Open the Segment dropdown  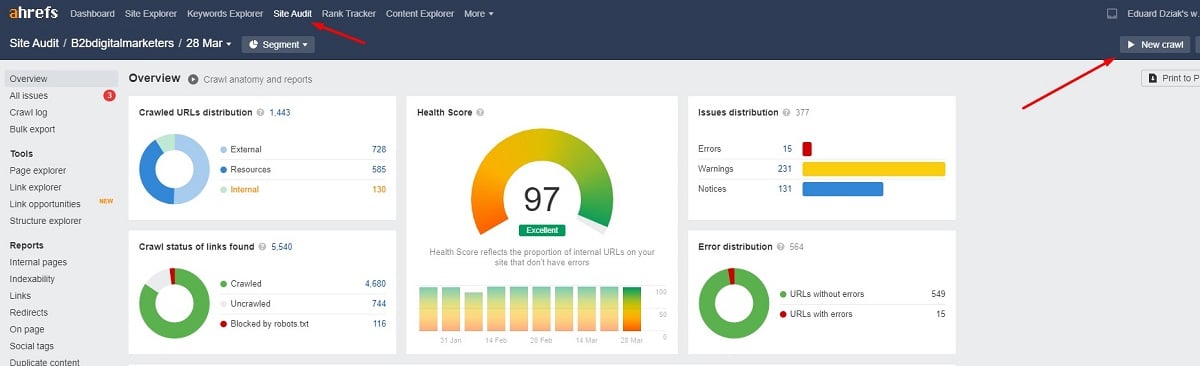click(x=277, y=44)
